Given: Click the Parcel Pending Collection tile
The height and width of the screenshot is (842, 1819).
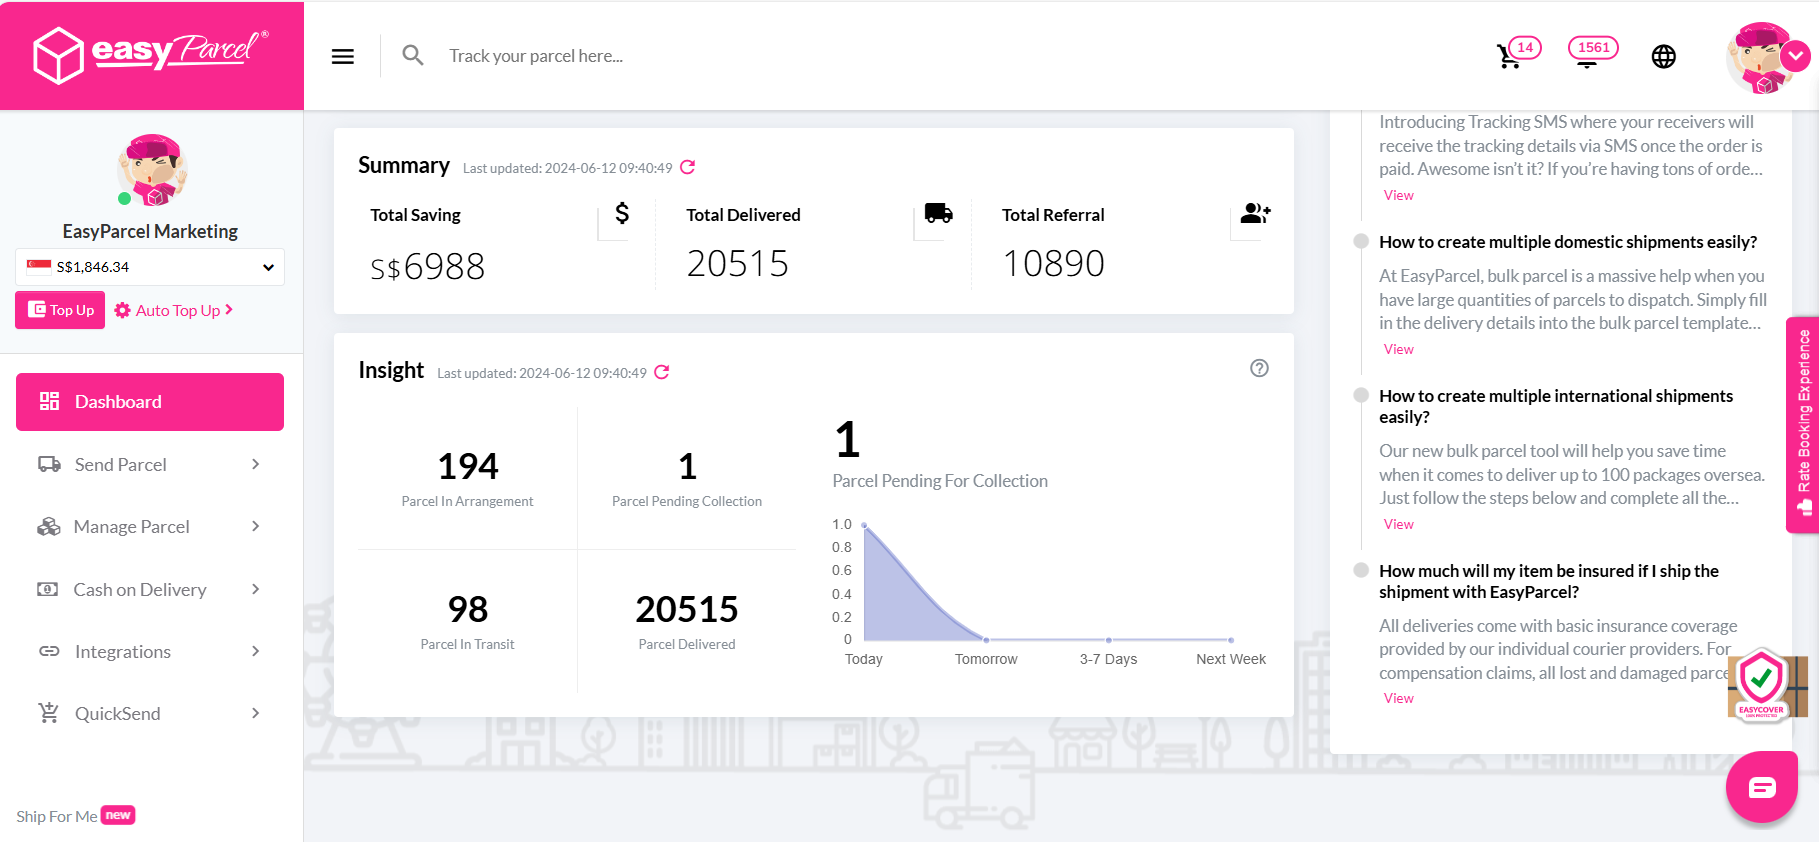Looking at the screenshot, I should (x=687, y=478).
